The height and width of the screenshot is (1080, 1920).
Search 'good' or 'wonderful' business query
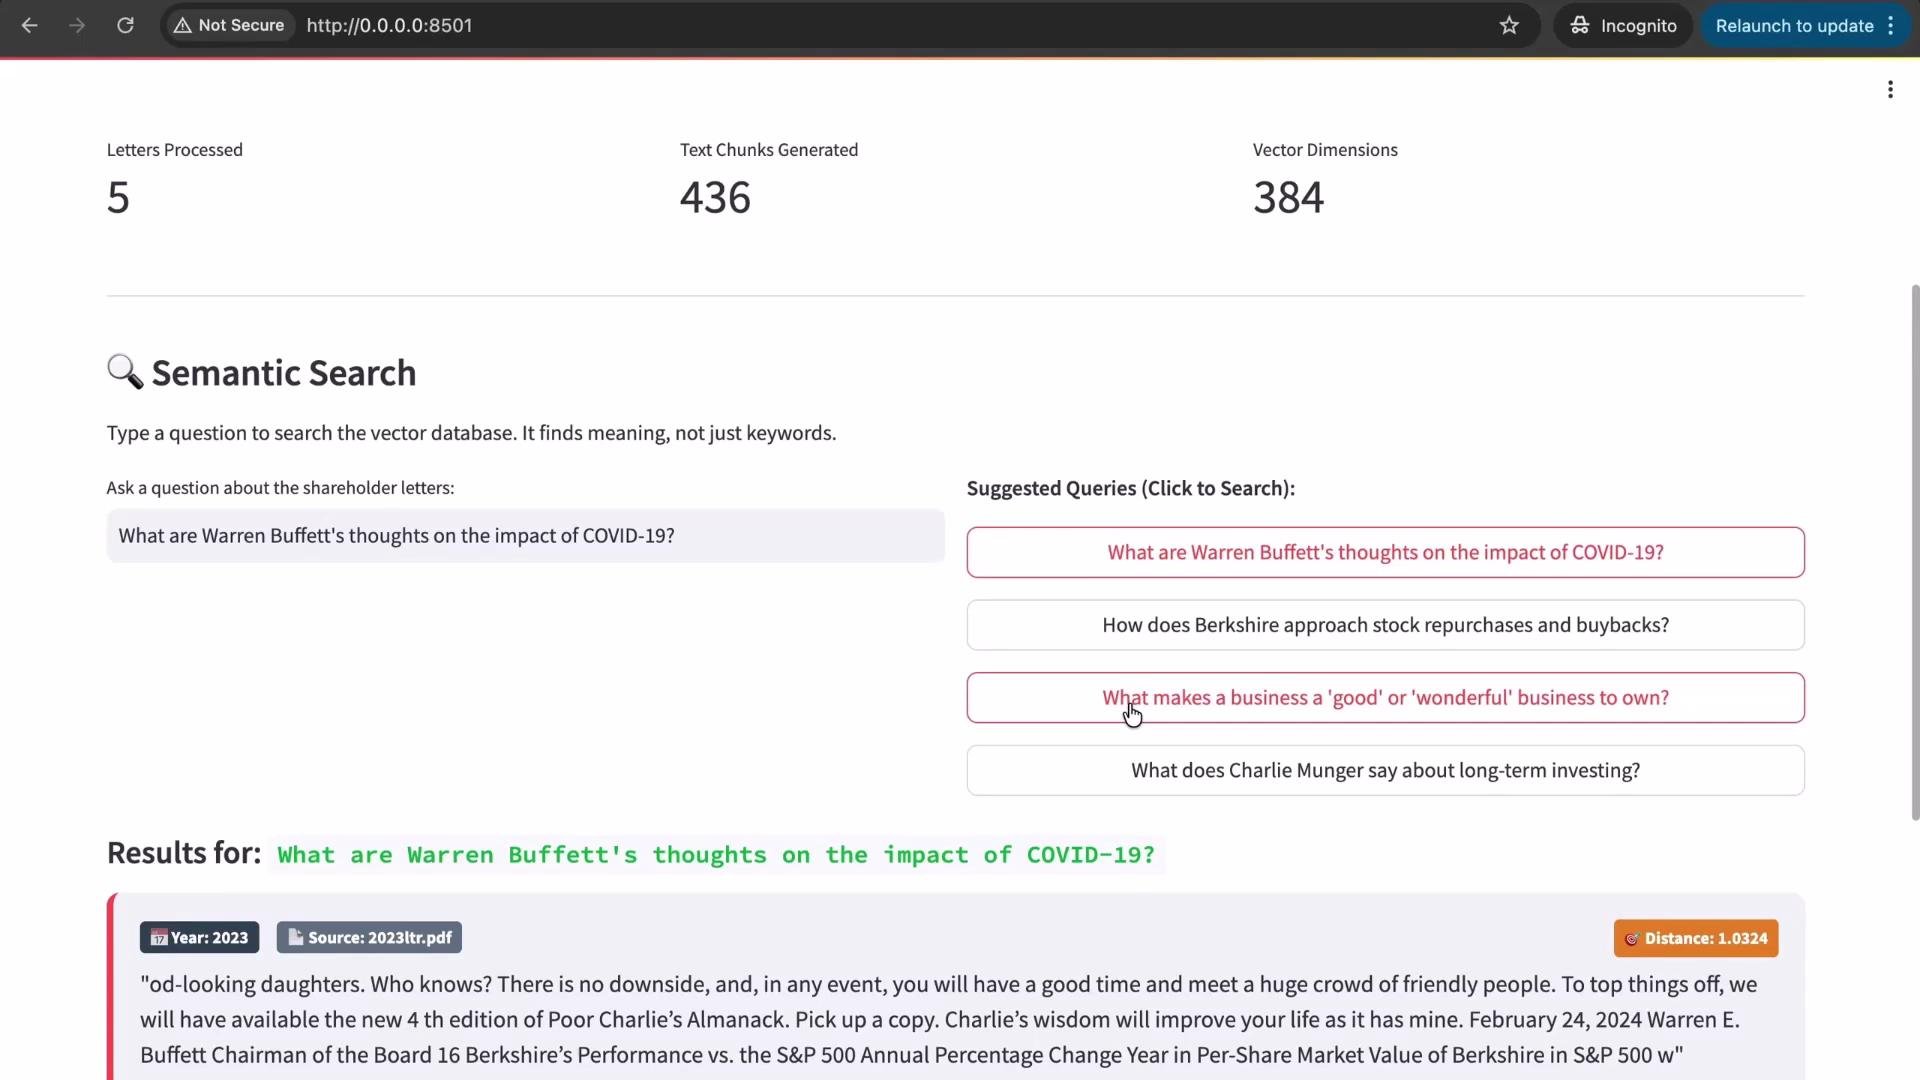1385,698
